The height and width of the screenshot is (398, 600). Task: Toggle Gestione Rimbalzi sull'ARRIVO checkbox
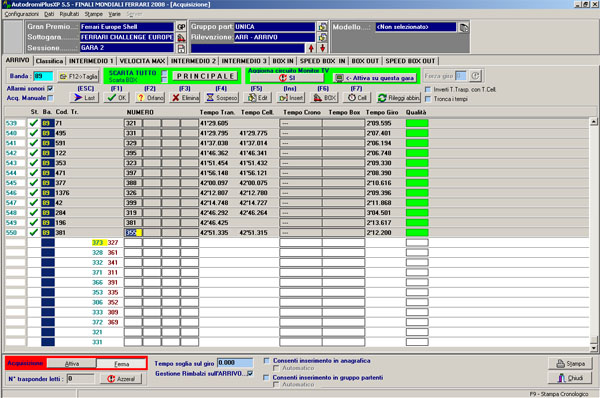[250, 374]
